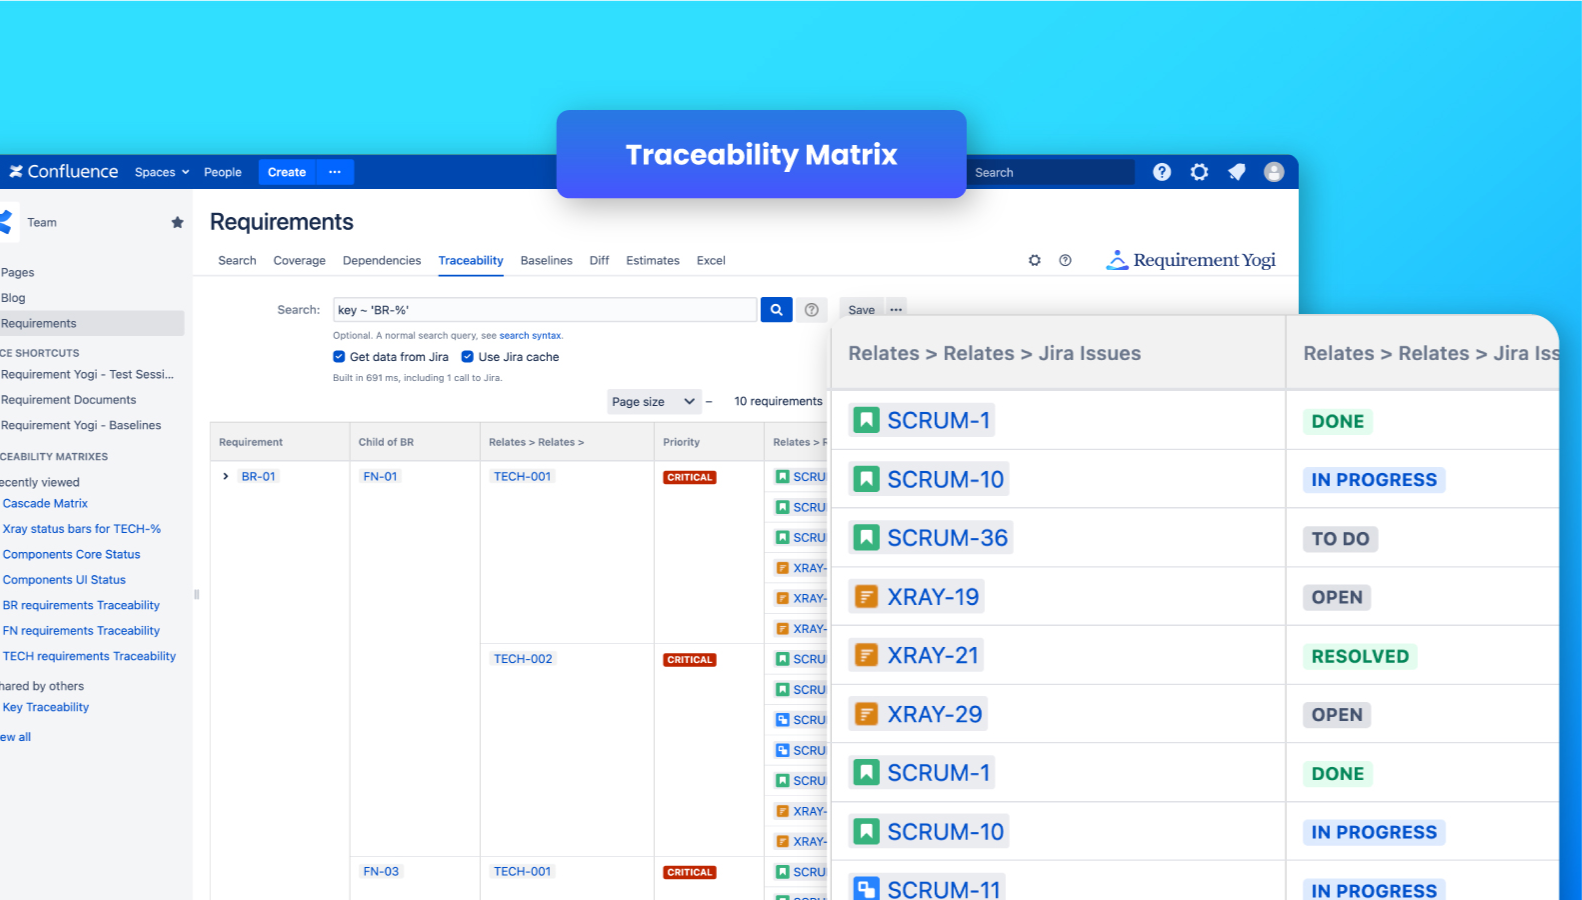Image resolution: width=1582 pixels, height=900 pixels.
Task: Open the Baselines tab
Action: click(546, 260)
